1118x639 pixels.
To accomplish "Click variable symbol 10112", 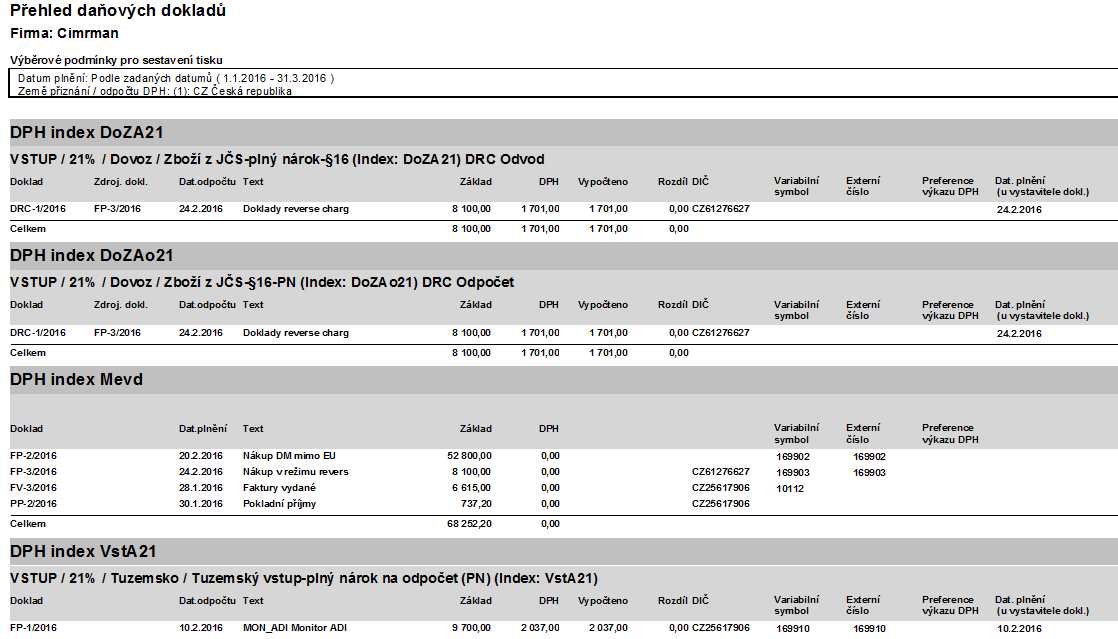I will 789,488.
